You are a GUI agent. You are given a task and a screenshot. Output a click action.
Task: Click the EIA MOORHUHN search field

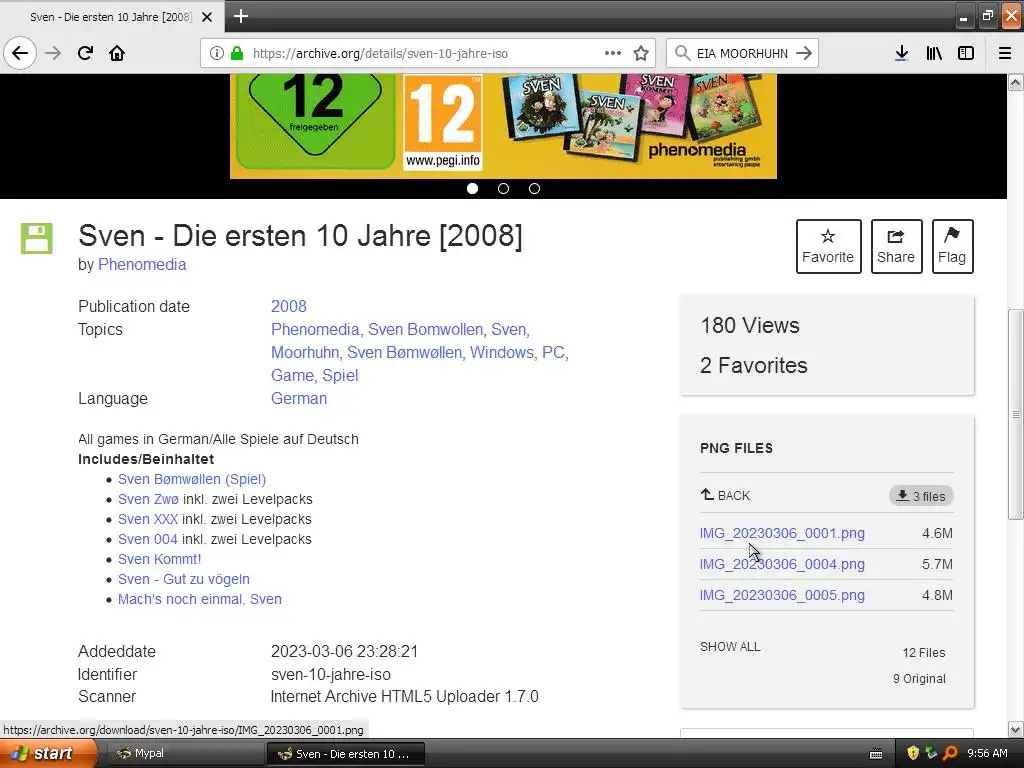click(742, 53)
